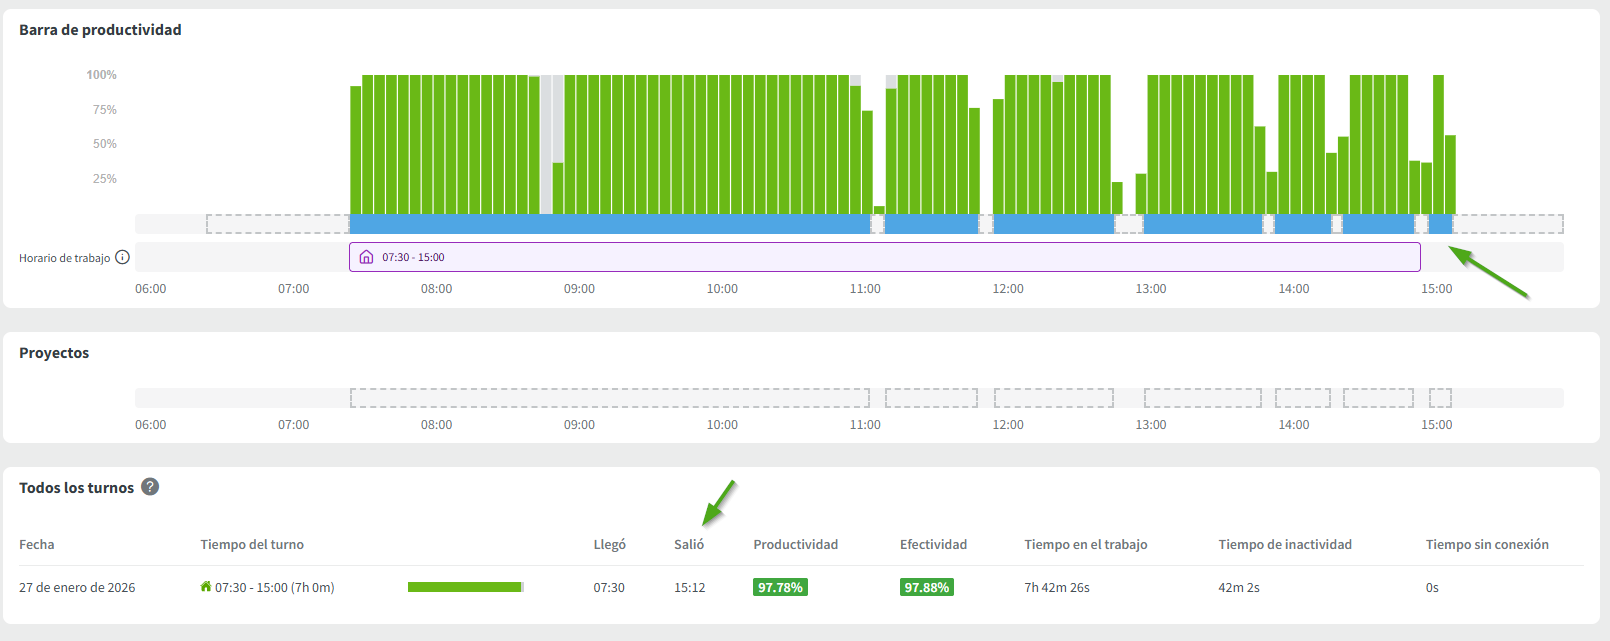The width and height of the screenshot is (1610, 641).
Task: Click the 97.78% productivity badge
Action: tap(780, 587)
